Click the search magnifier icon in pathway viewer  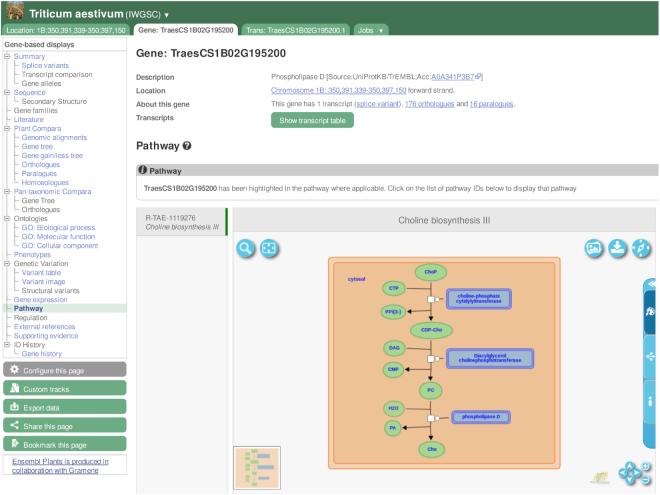(245, 248)
